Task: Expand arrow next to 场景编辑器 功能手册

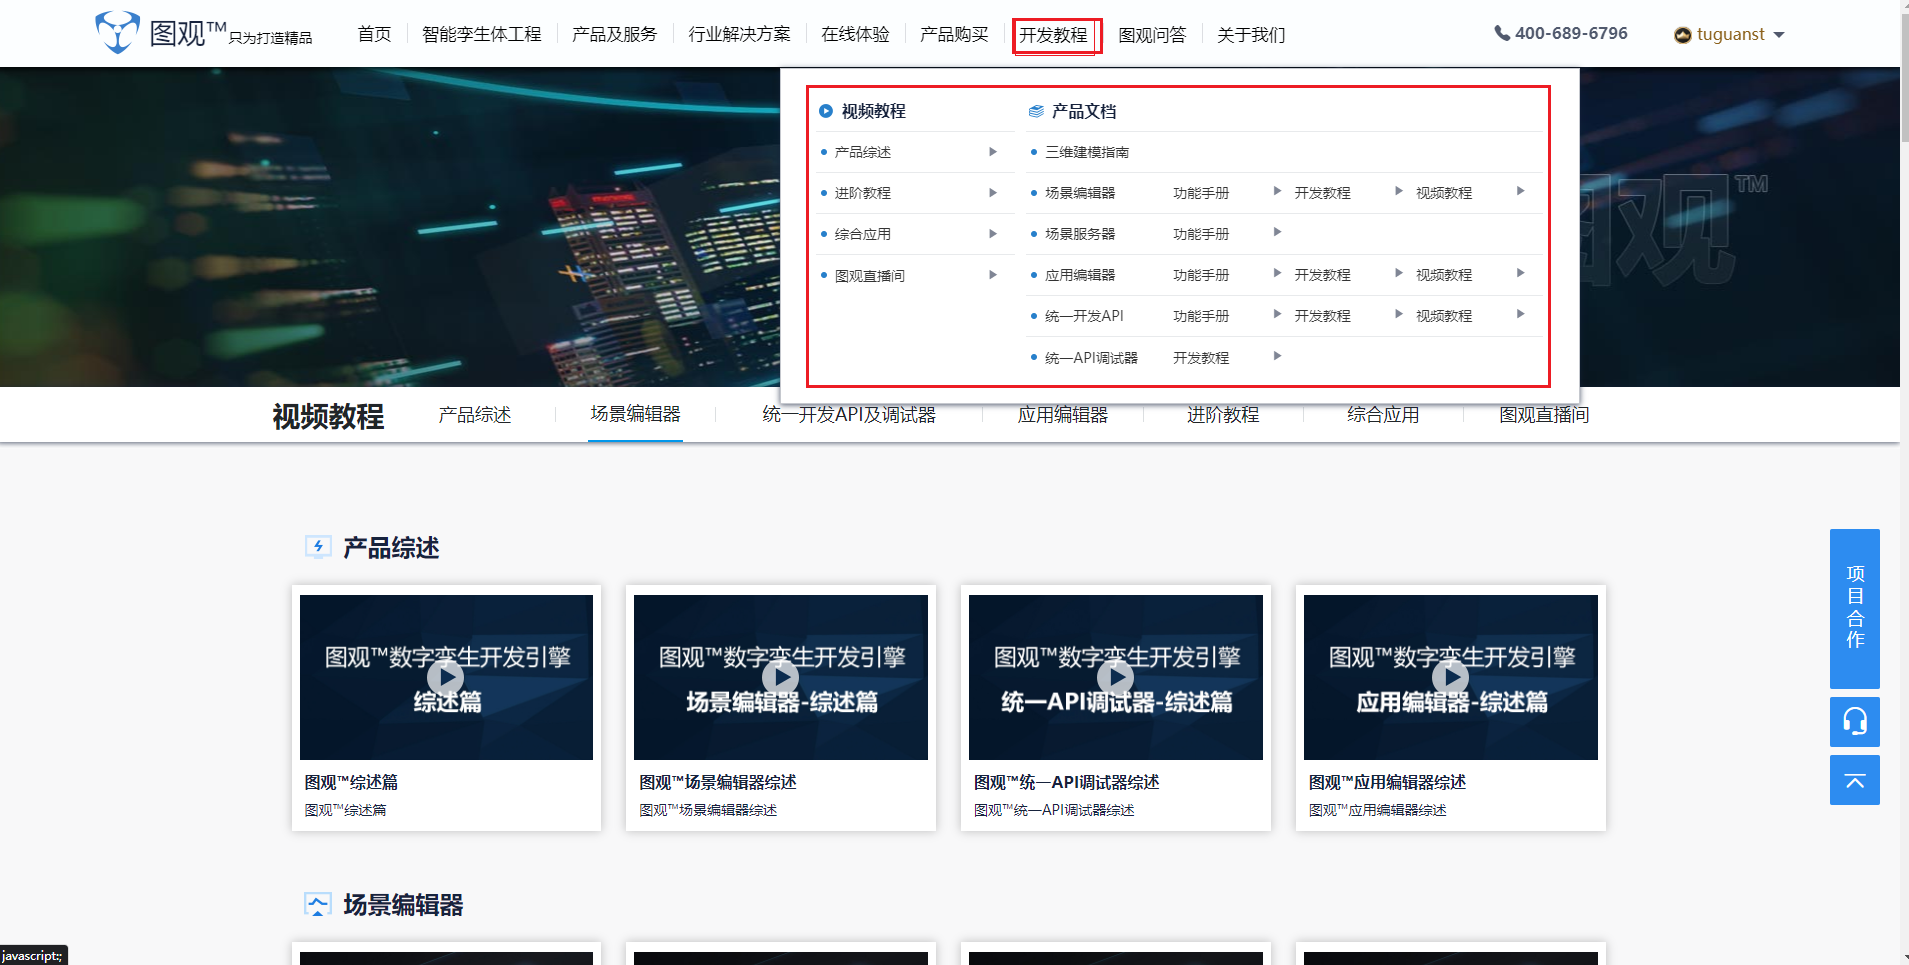Action: [x=1277, y=191]
